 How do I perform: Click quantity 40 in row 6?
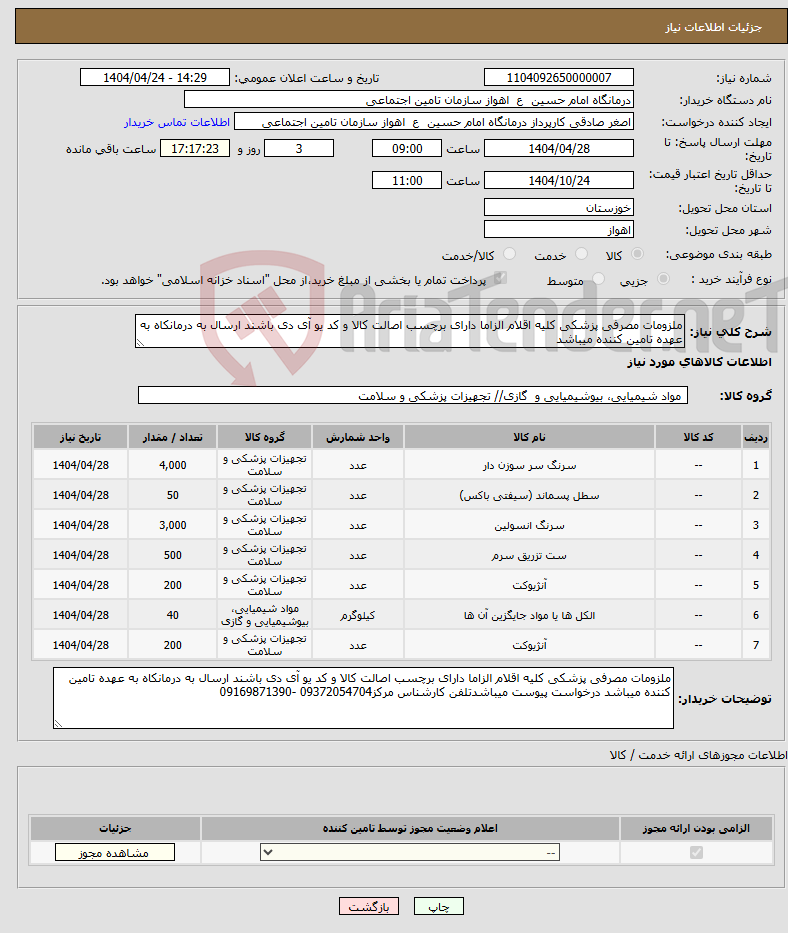pos(173,615)
